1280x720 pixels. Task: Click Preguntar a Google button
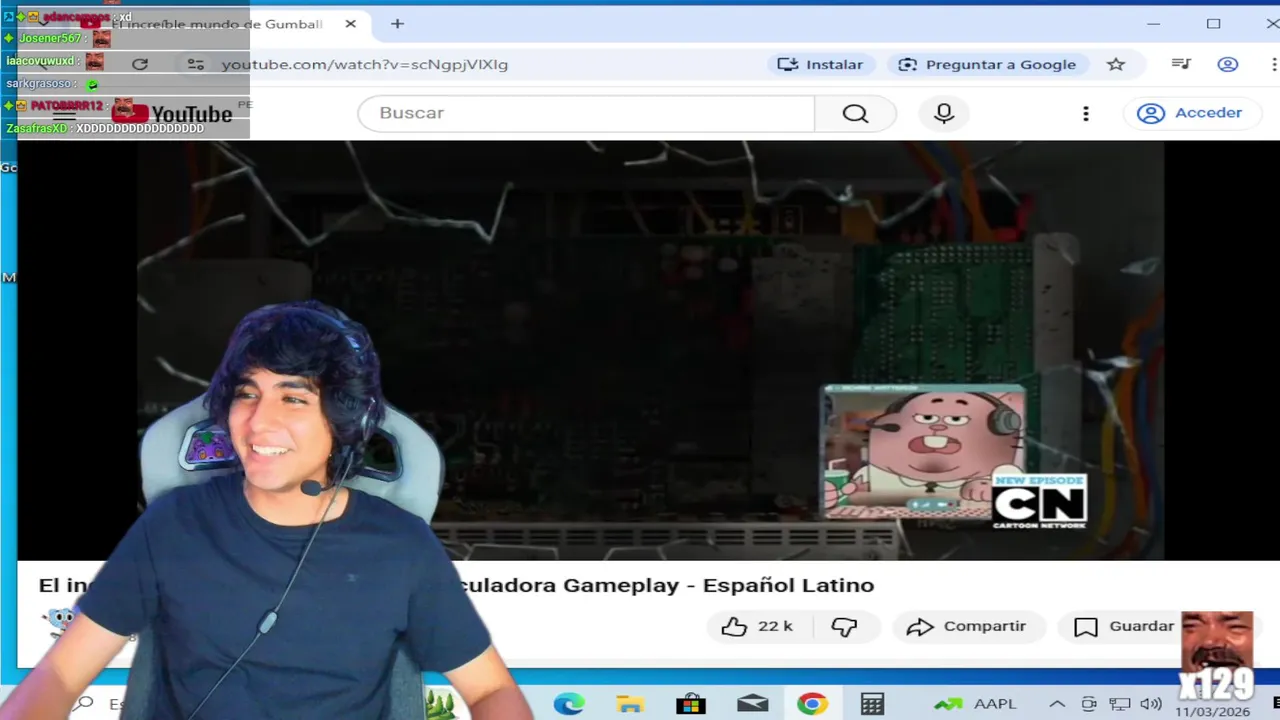987,64
